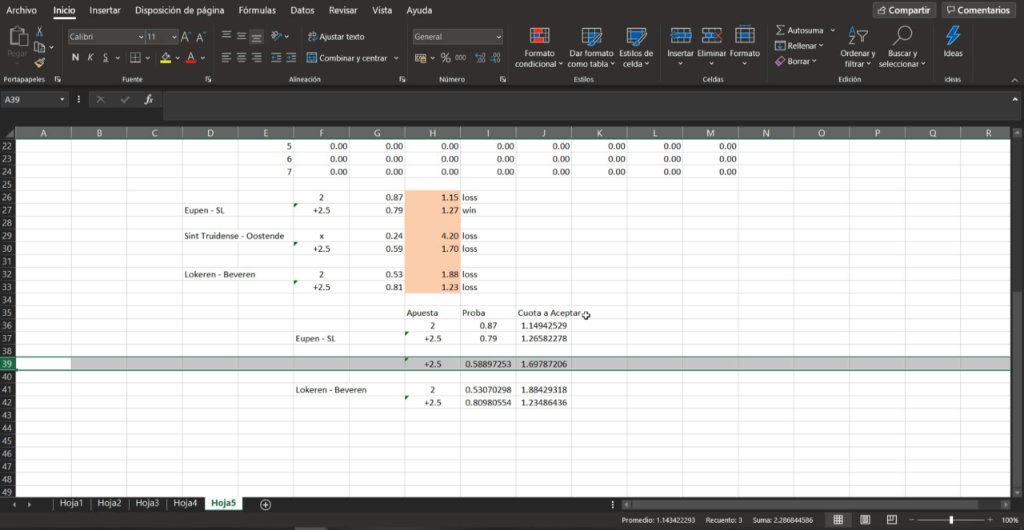
Task: Click the zoom slider handle
Action: pyautogui.click(x=951, y=520)
